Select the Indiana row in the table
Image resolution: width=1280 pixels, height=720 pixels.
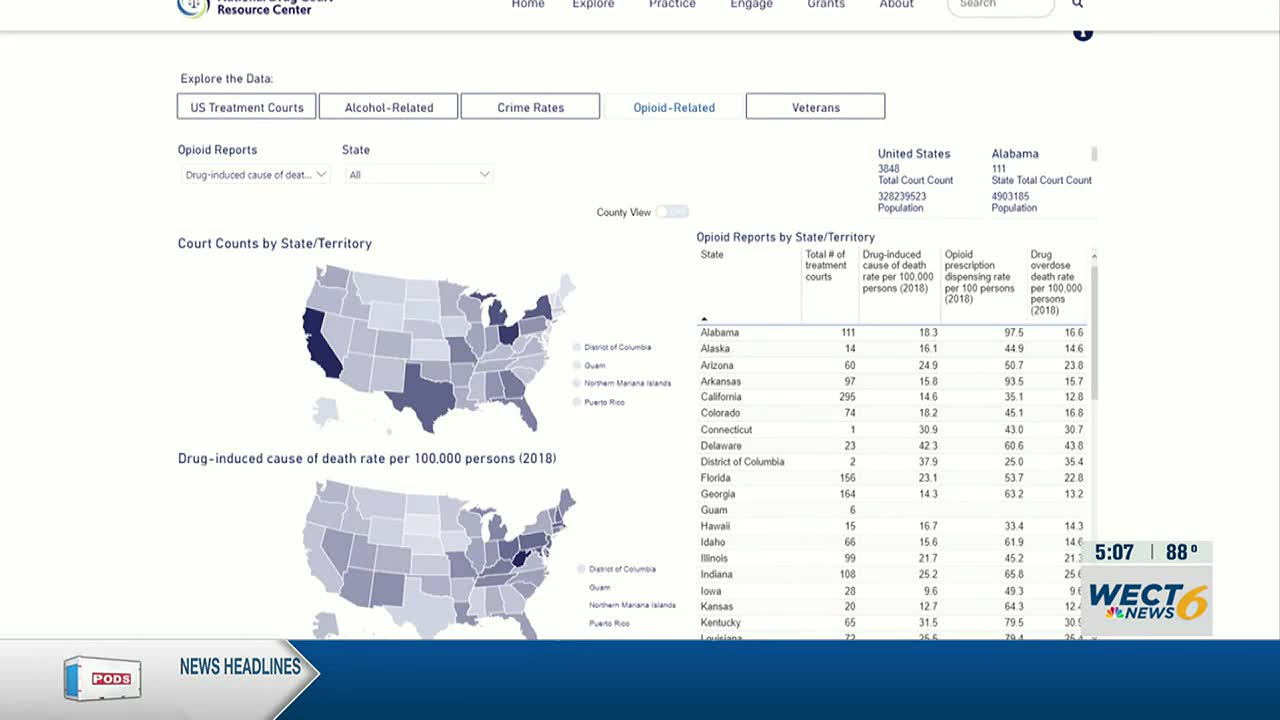(x=891, y=574)
